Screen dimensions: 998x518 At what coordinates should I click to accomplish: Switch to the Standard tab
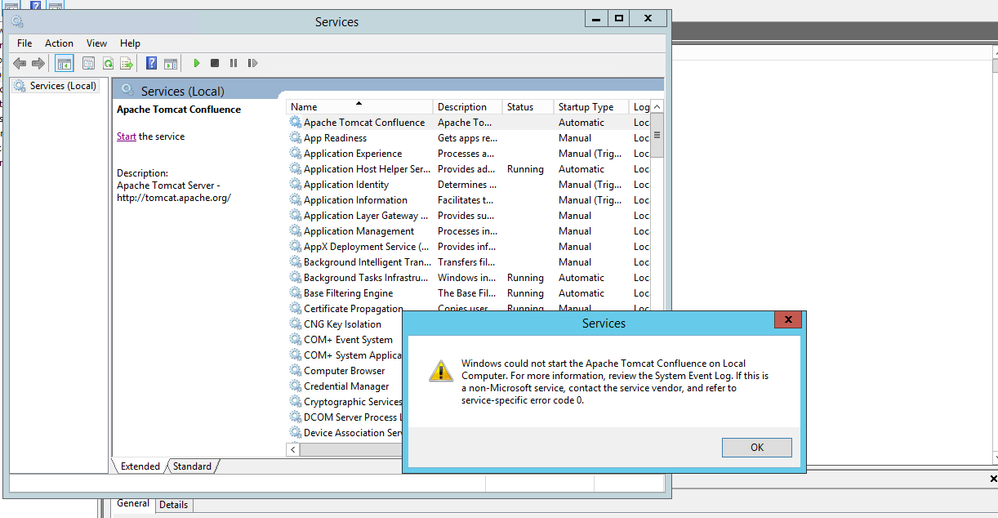(192, 466)
